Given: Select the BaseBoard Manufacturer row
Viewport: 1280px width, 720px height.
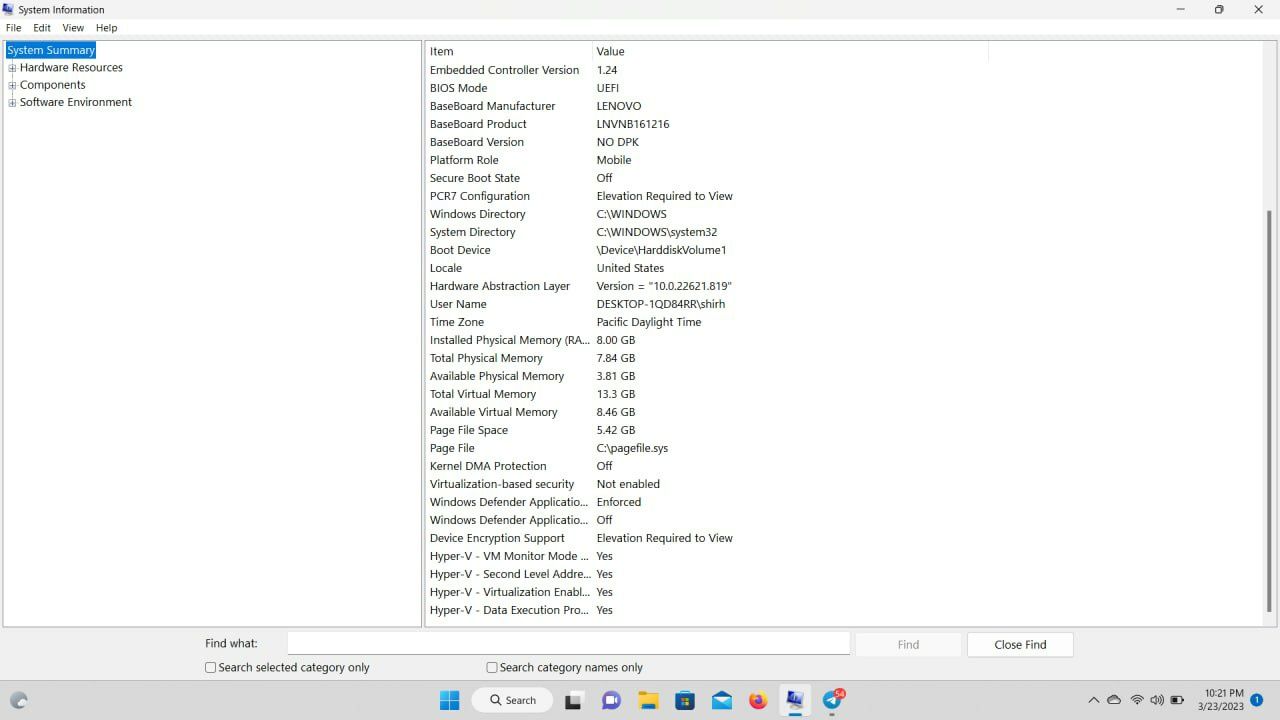Looking at the screenshot, I should click(x=708, y=106).
